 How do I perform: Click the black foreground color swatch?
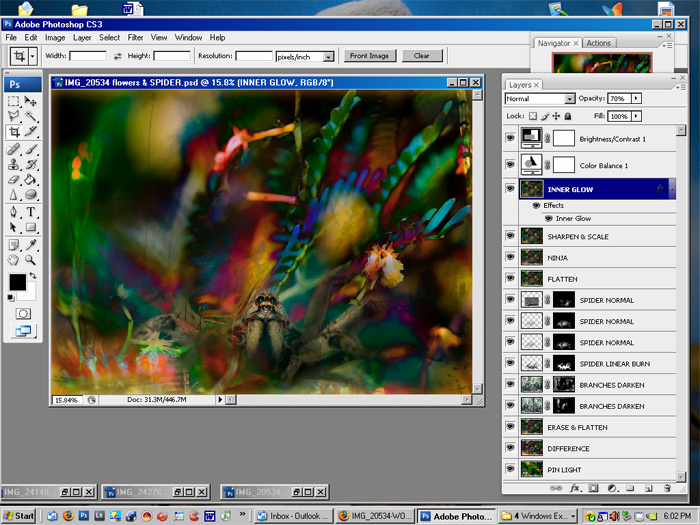(x=16, y=283)
